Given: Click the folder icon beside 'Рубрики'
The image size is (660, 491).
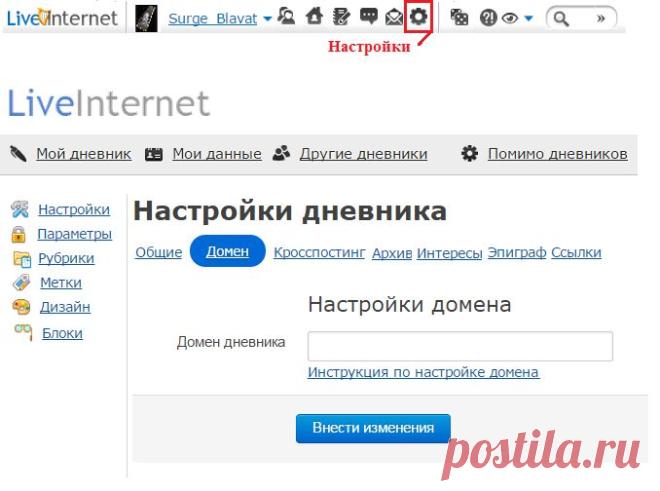Looking at the screenshot, I should (x=22, y=259).
